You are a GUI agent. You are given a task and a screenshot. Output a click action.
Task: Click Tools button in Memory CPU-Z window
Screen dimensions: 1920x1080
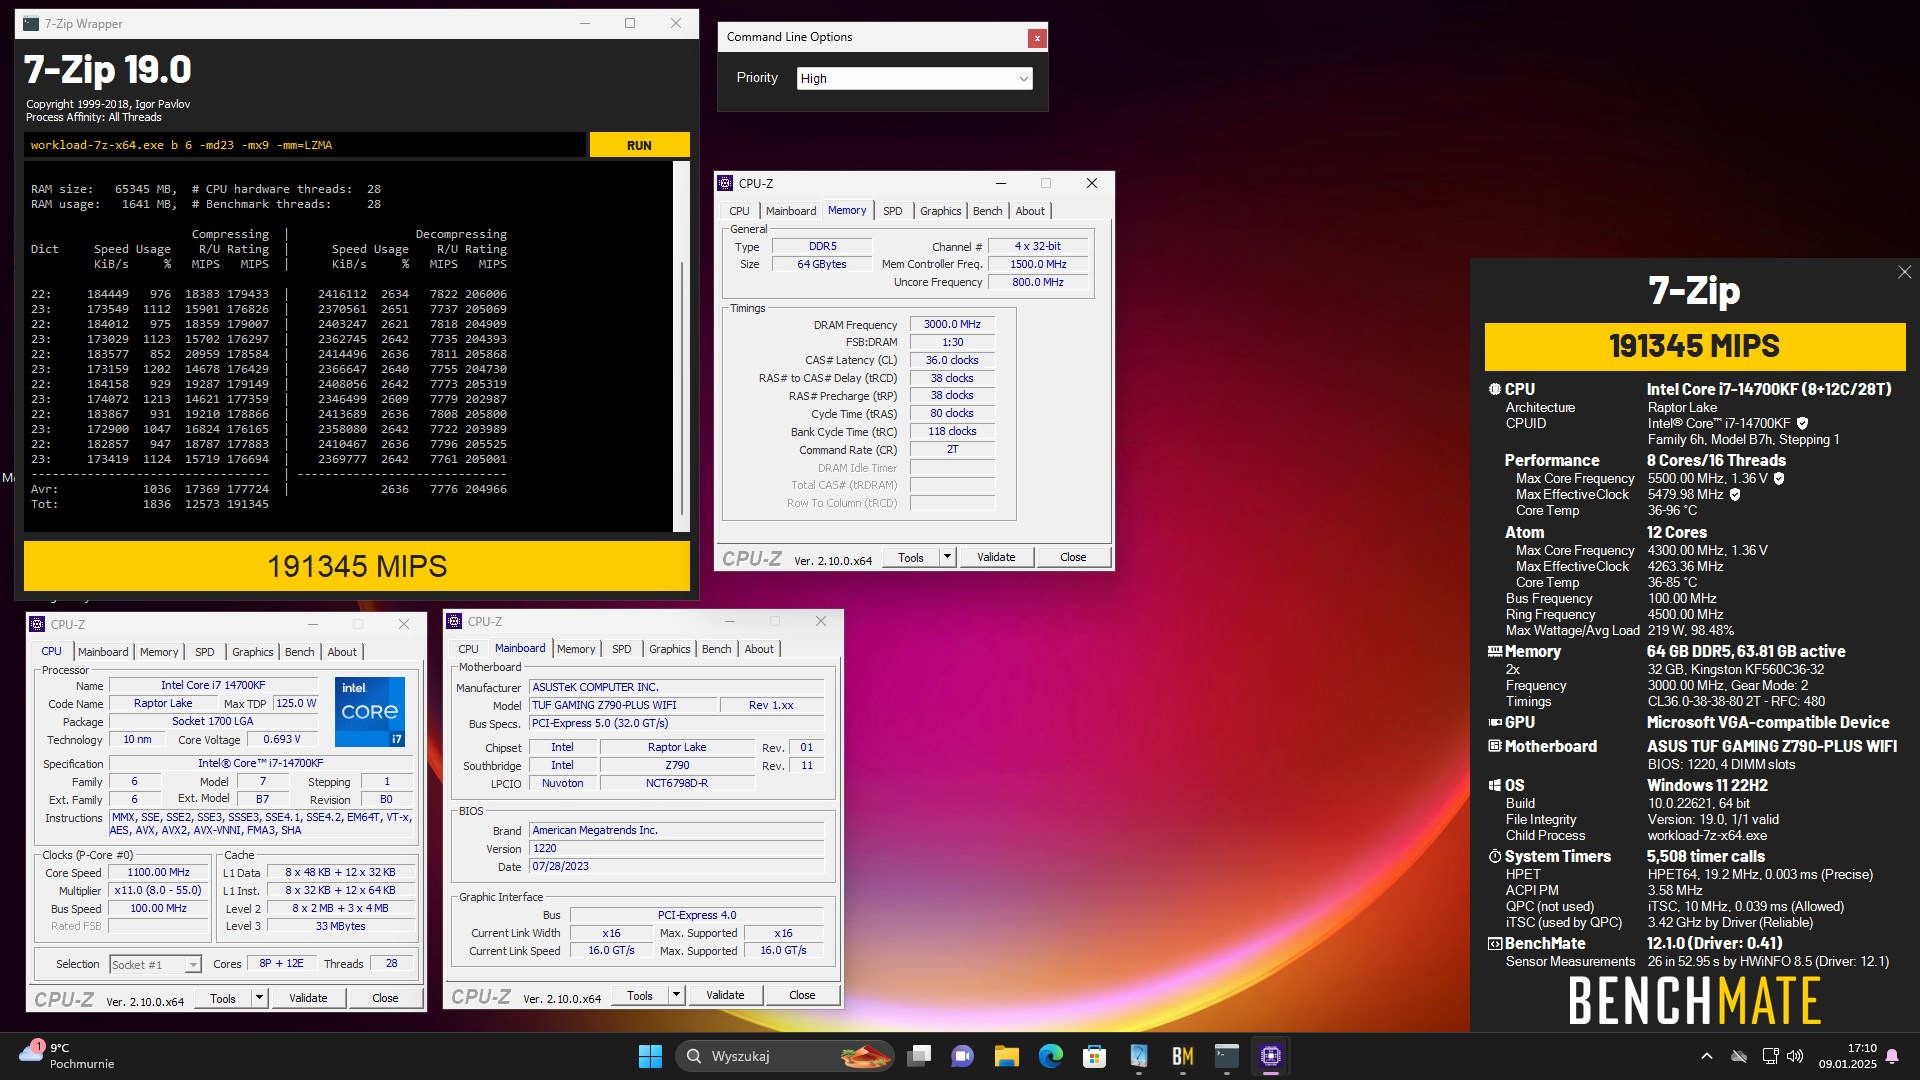(911, 557)
